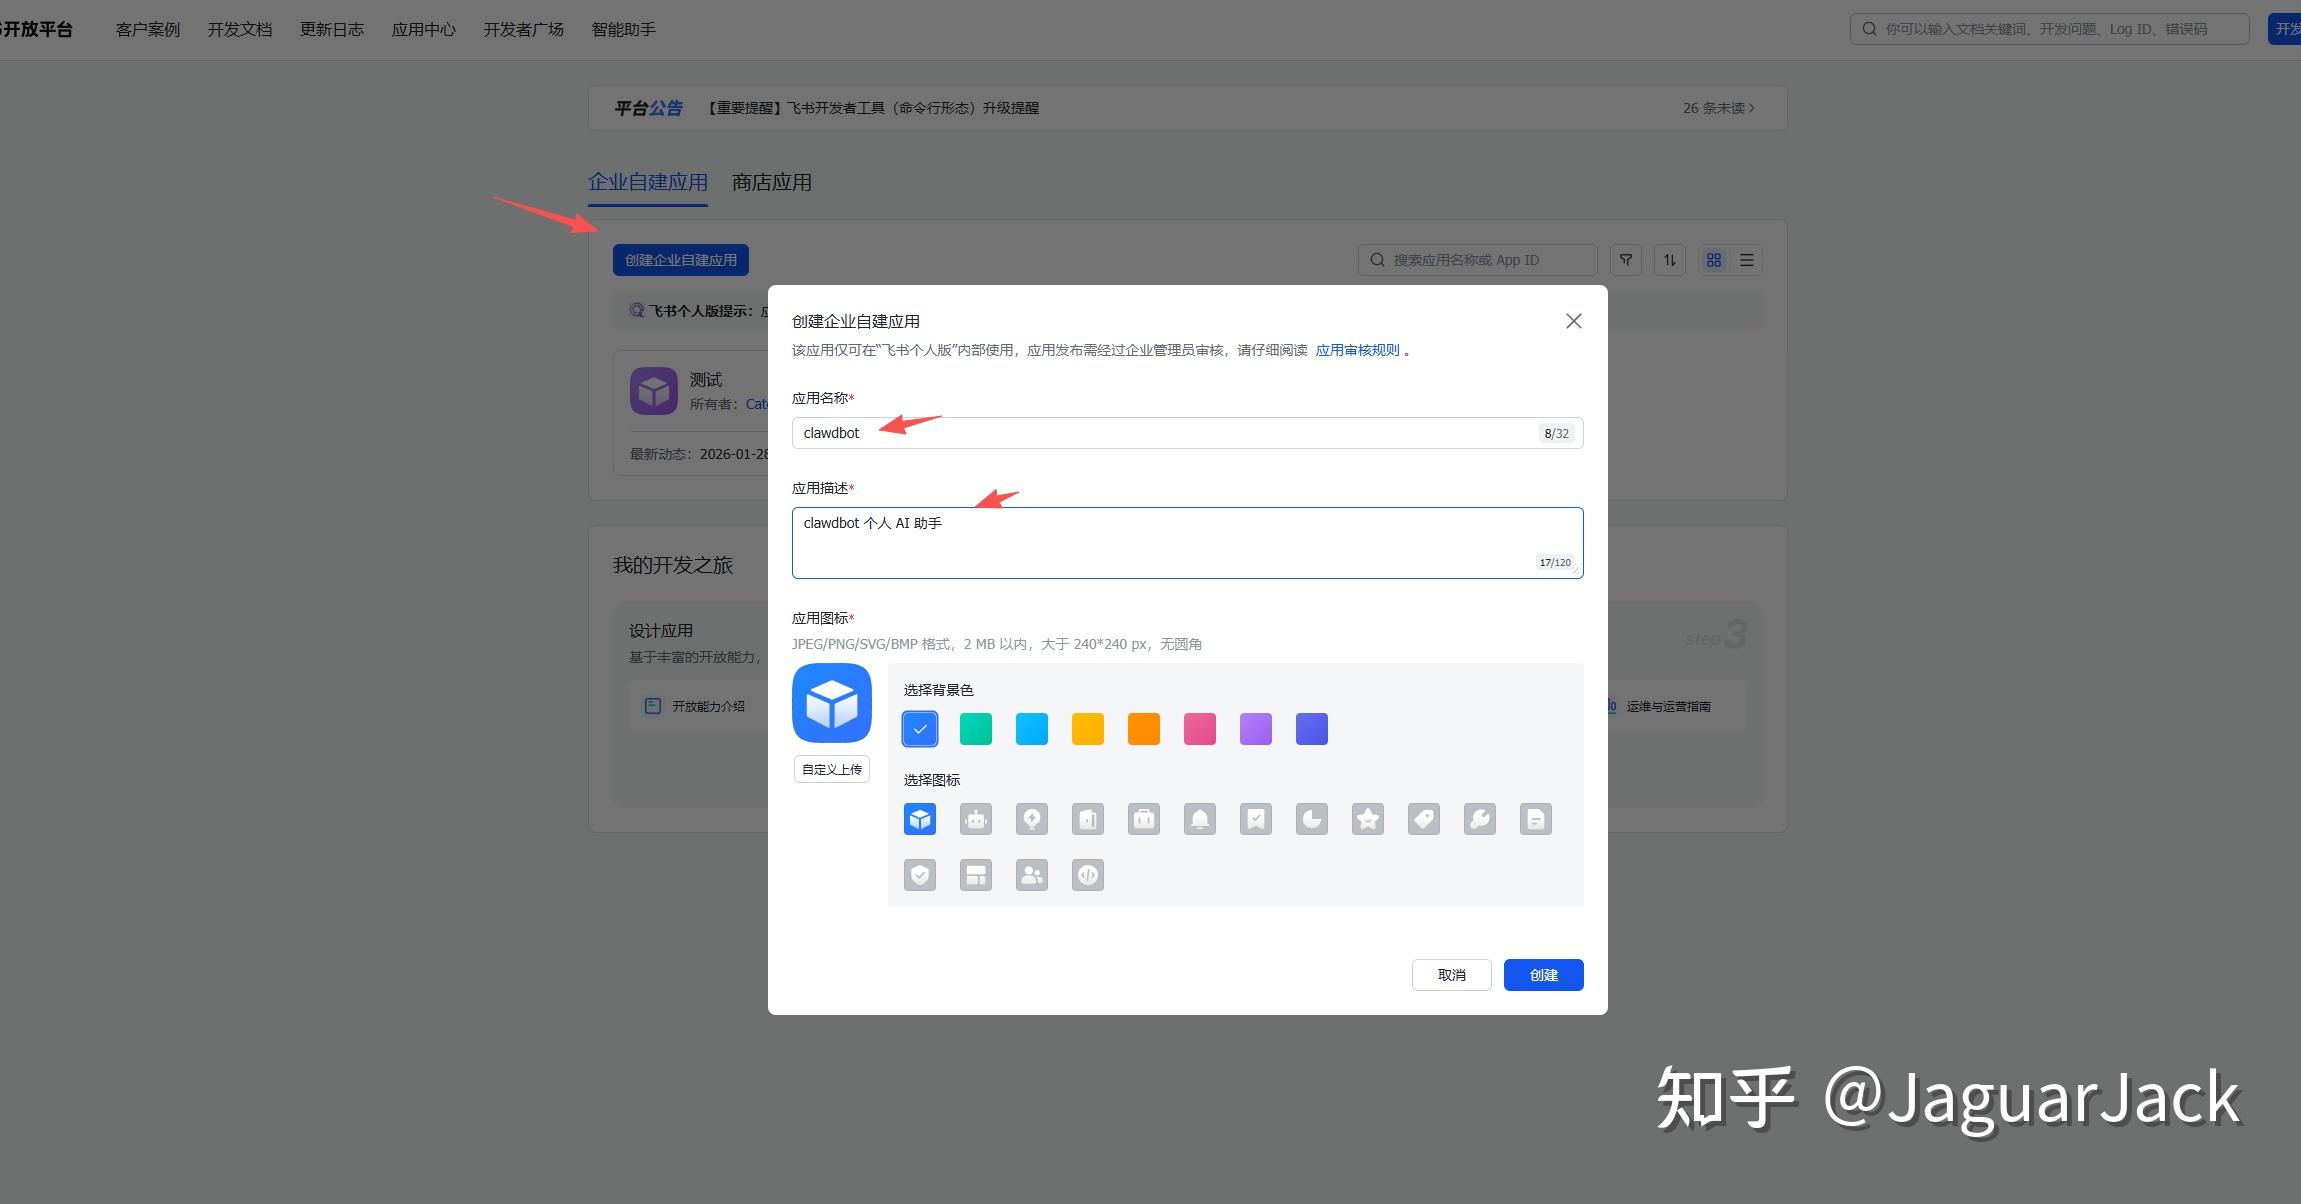The height and width of the screenshot is (1204, 2301).
Task: Open the 应用审核规则 link
Action: [x=1357, y=350]
